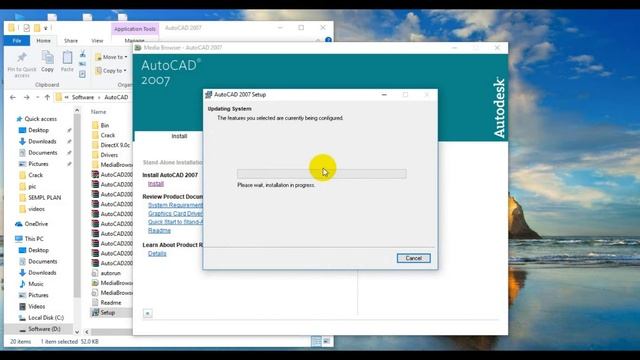
Task: Sort by the Name column header
Action: coord(98,112)
